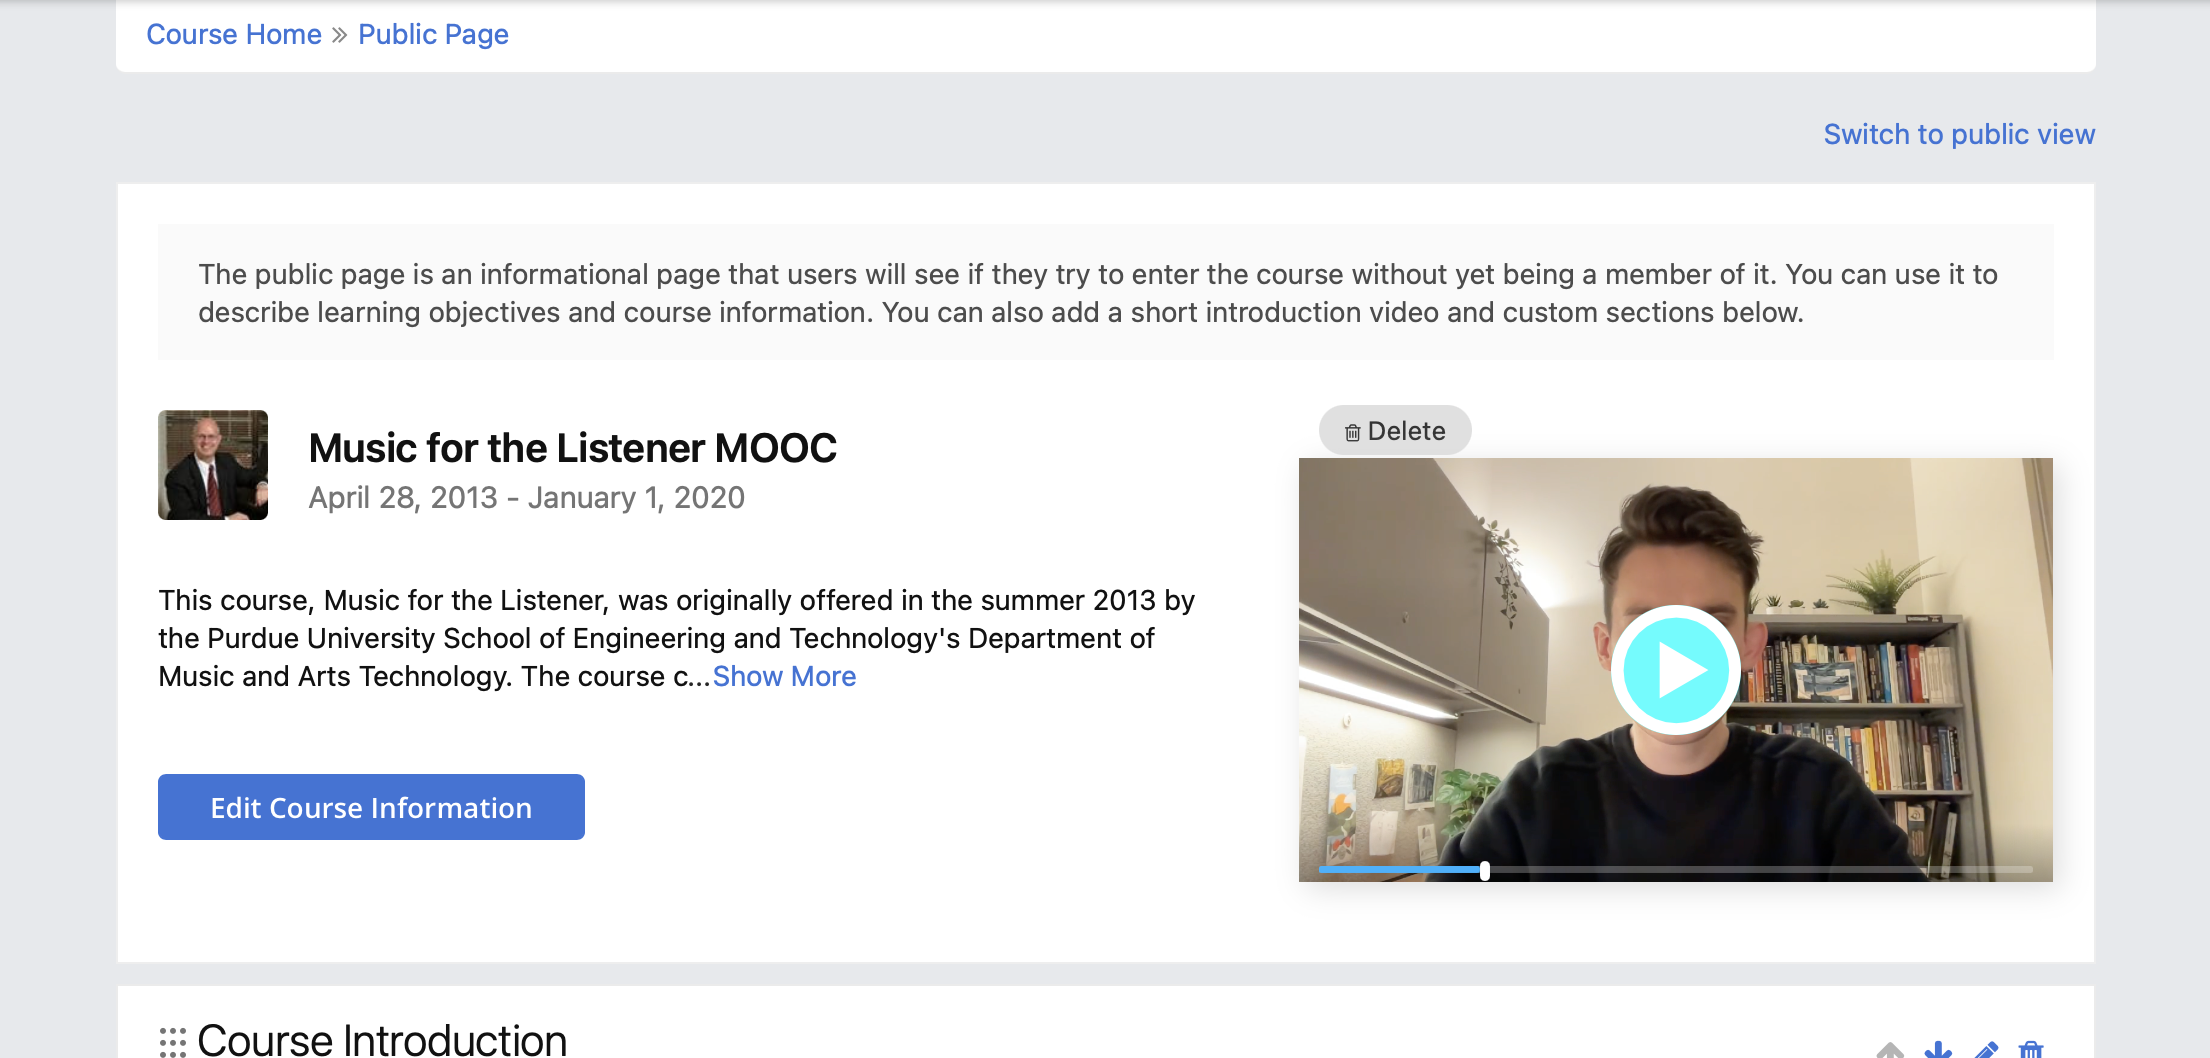Edit the Course Introduction section pencil icon
Image resolution: width=2210 pixels, height=1058 pixels.
1986,1049
